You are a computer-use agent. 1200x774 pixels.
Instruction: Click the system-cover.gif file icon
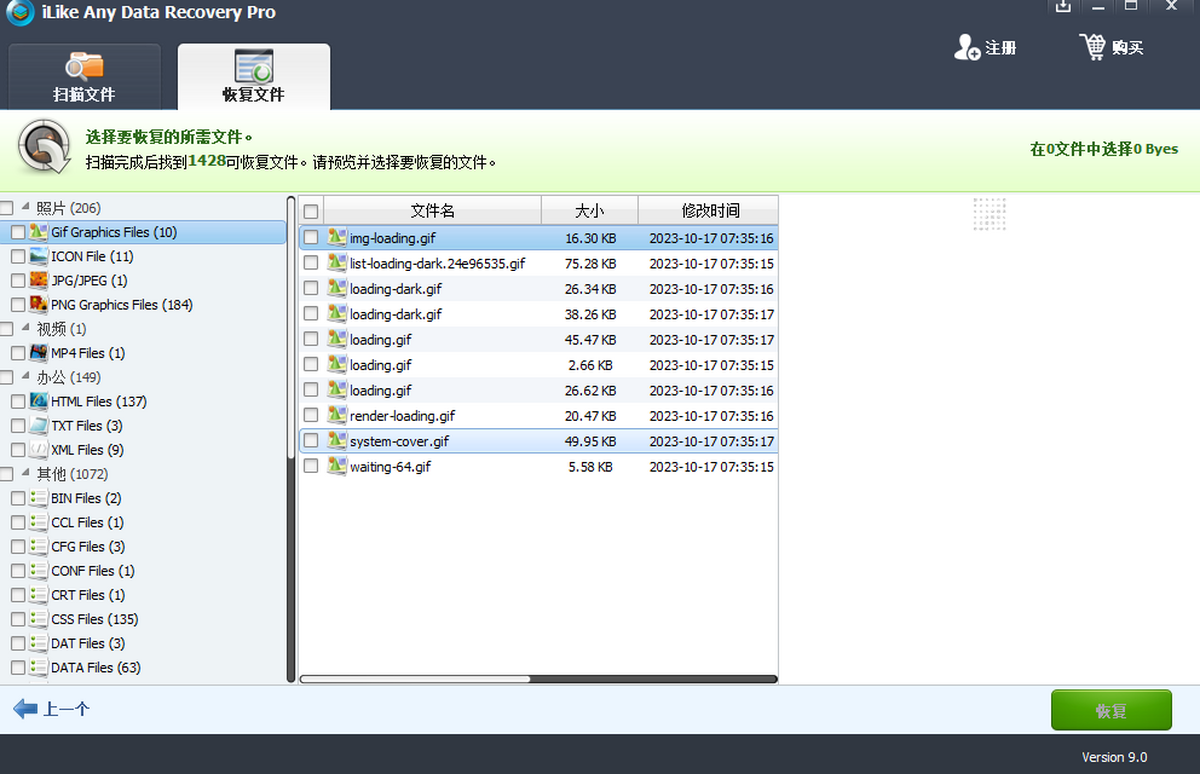[x=337, y=441]
